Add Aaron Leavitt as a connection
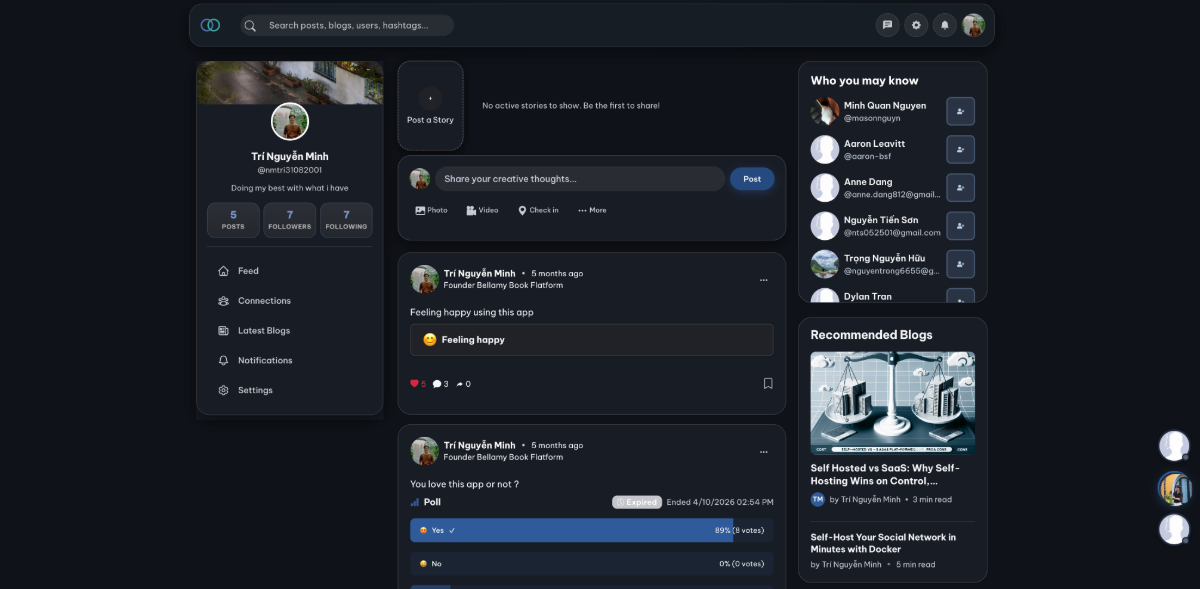 (x=960, y=150)
